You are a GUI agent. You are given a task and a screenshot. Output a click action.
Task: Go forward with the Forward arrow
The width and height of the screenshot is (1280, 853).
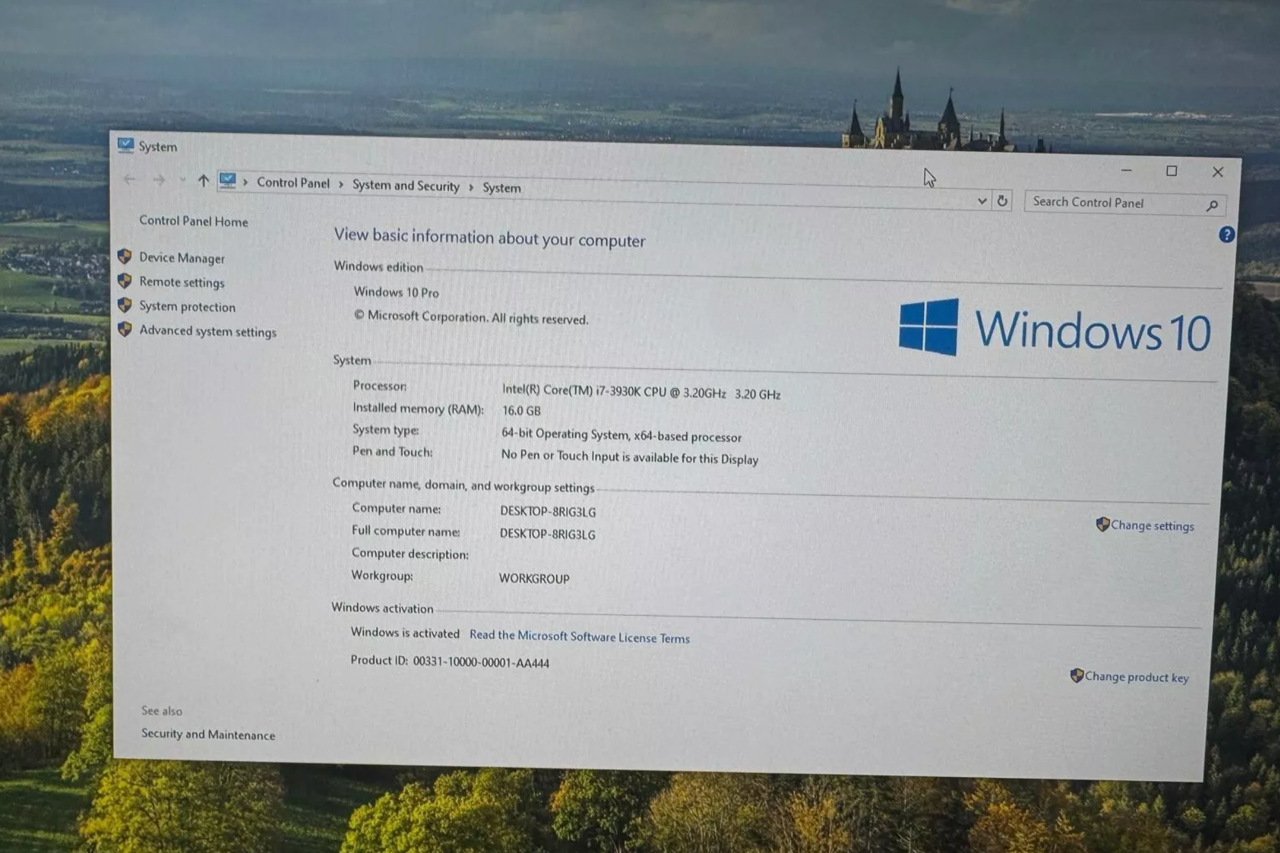point(159,180)
